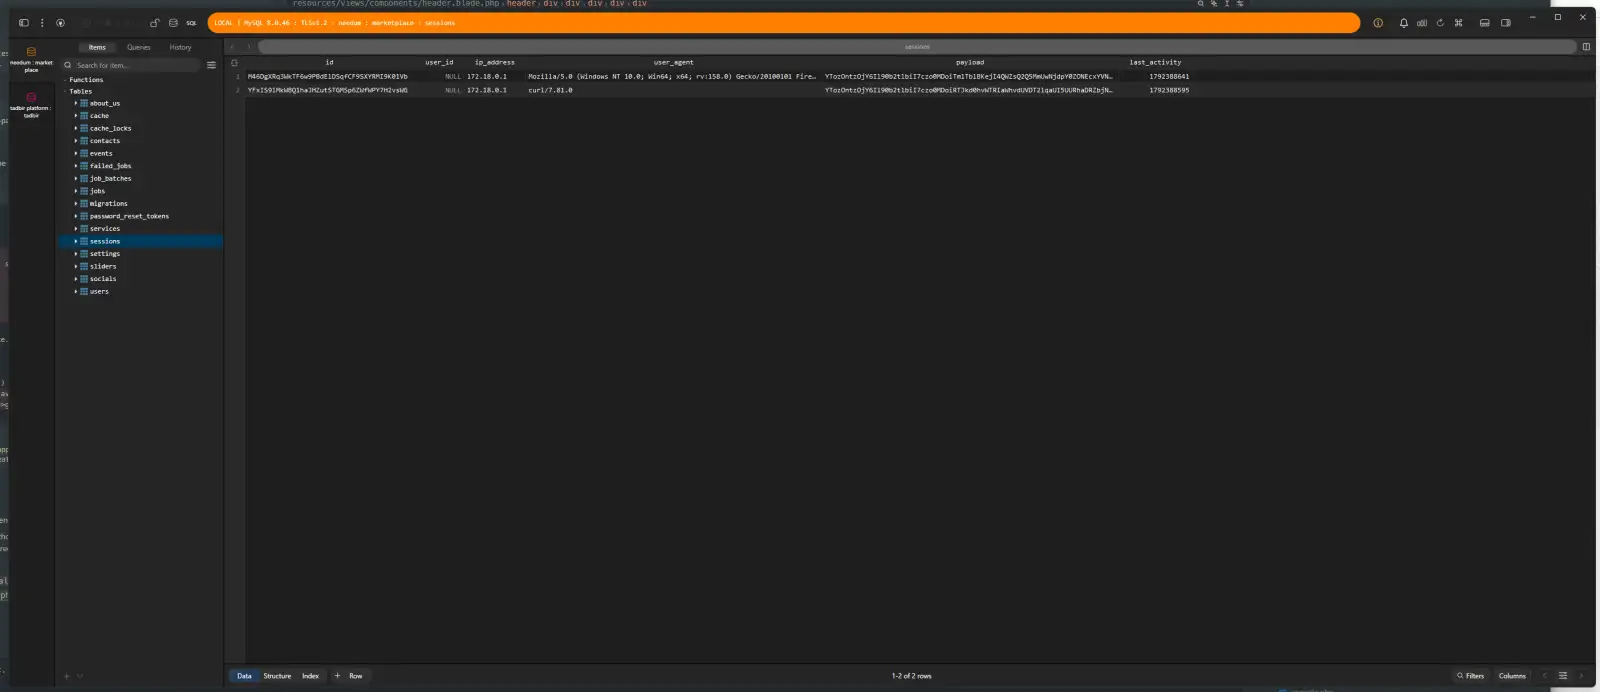This screenshot has width=1600, height=692.
Task: Expand the sessions table node
Action: click(75, 241)
